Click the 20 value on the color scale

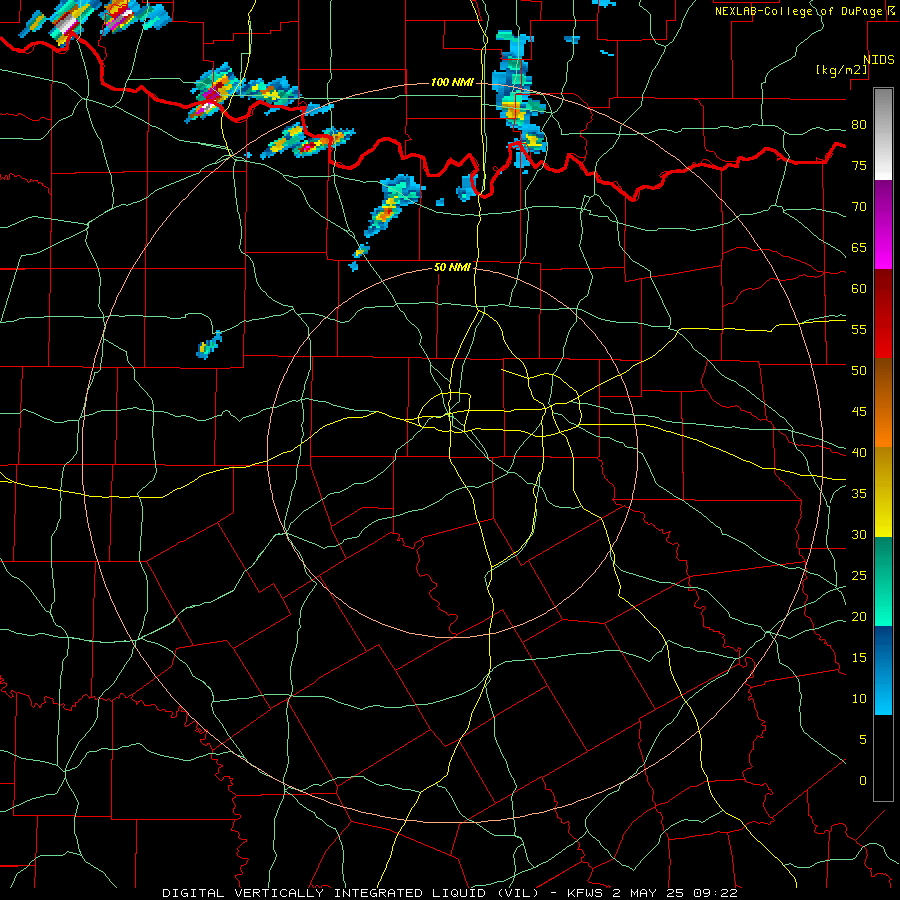point(859,616)
